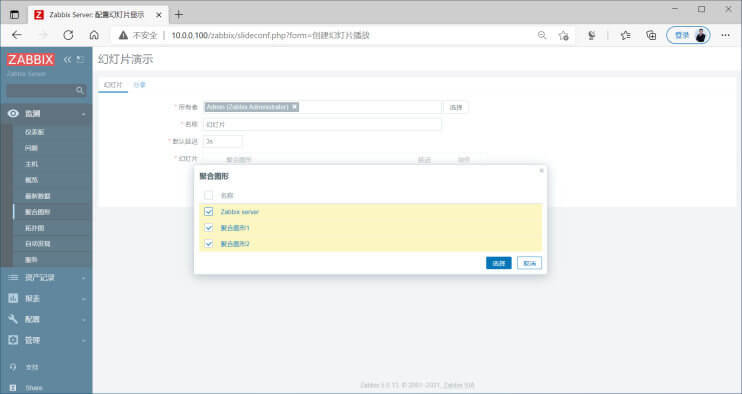This screenshot has width=742, height=394.
Task: Click the 支持 headset icon in sidebar
Action: coord(13,367)
